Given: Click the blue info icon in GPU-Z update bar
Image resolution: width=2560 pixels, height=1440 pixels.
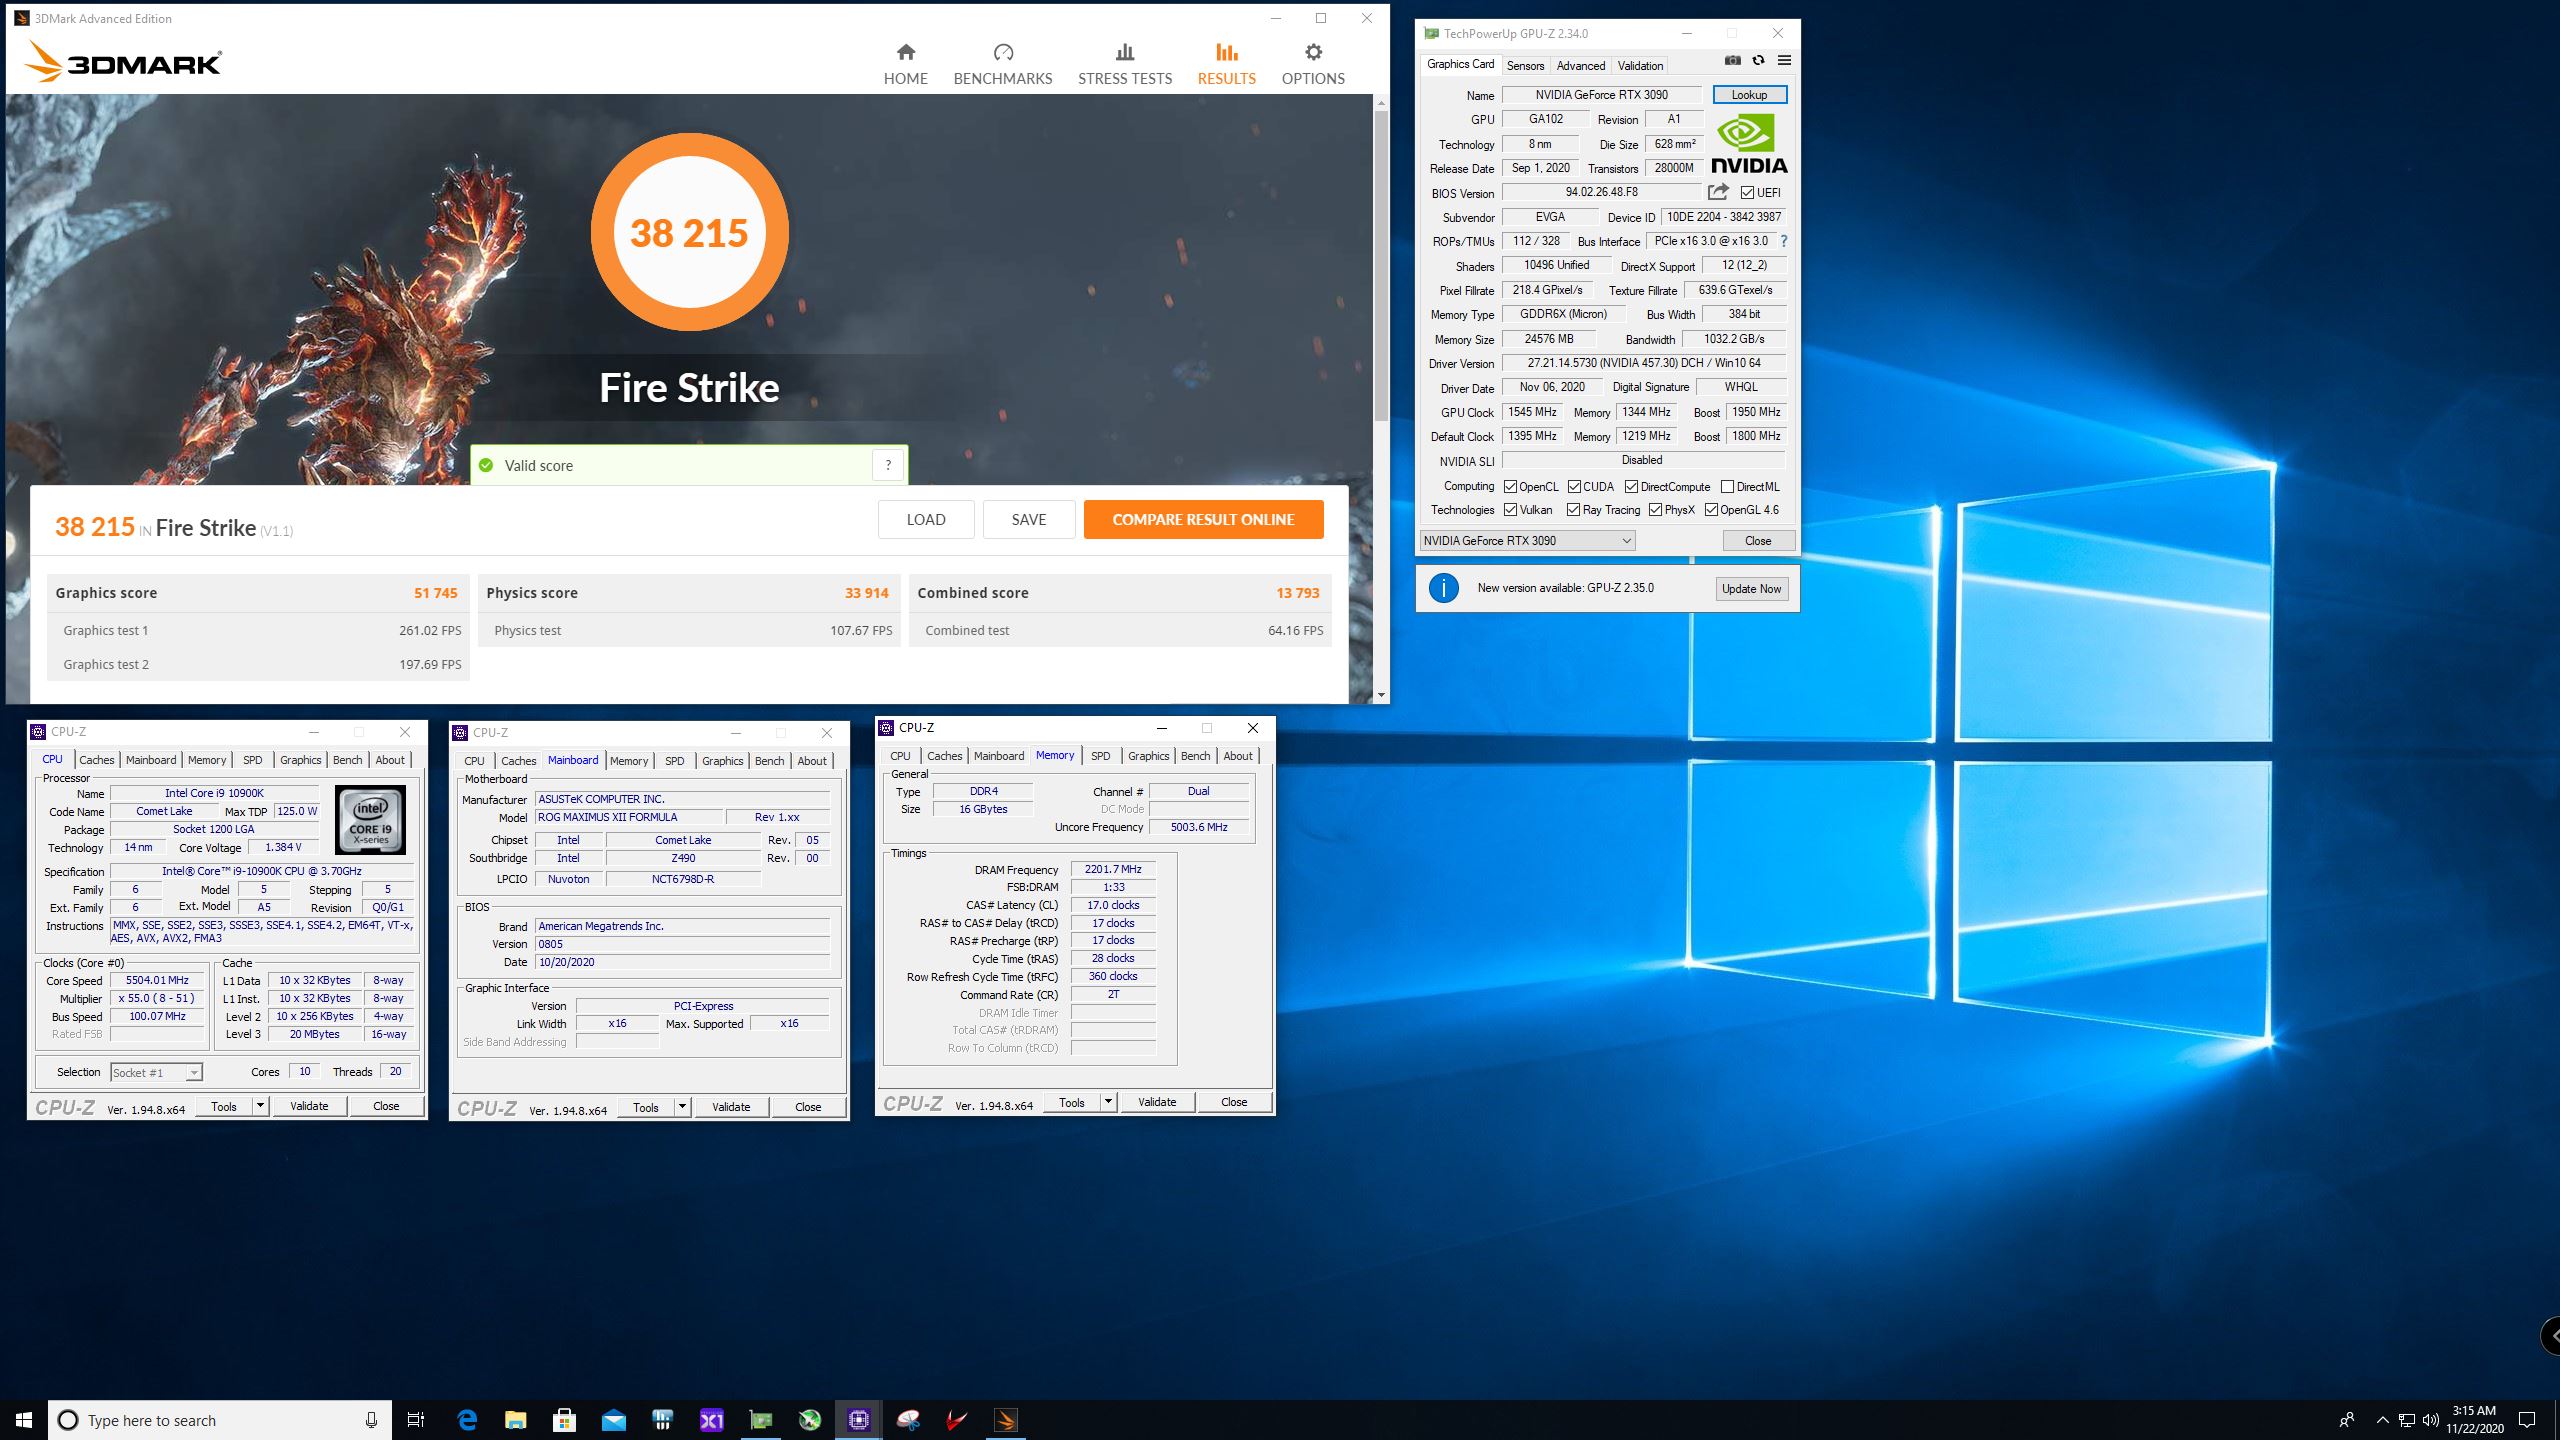Looking at the screenshot, I should [1443, 588].
